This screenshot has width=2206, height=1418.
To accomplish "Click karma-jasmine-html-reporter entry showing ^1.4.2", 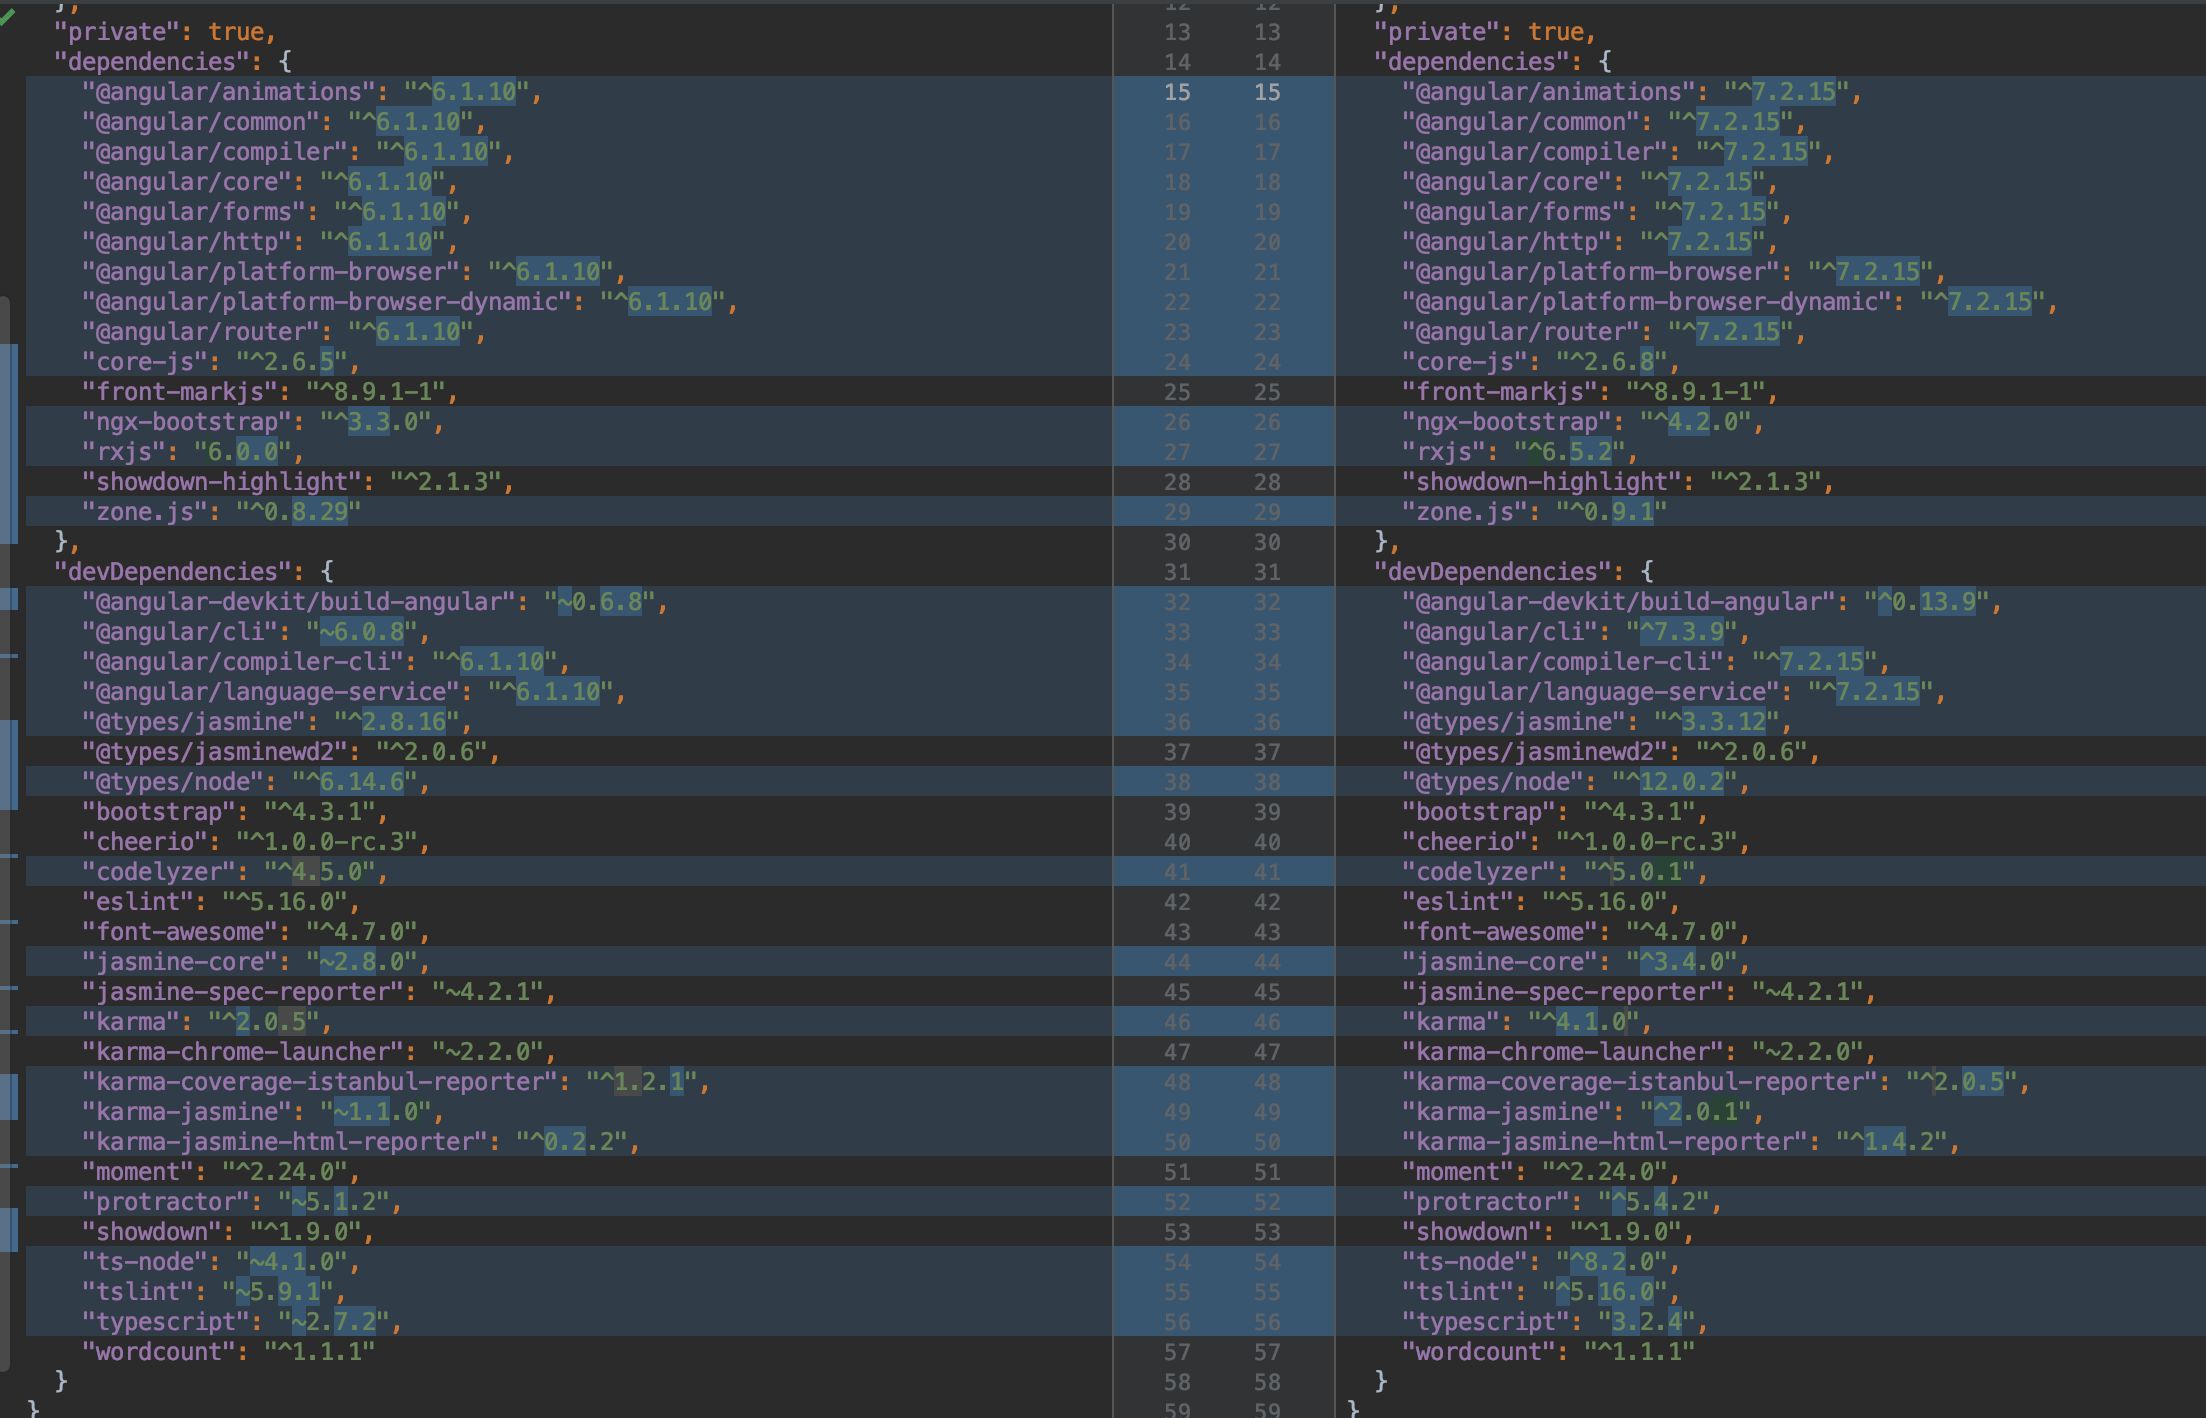I will 1681,1142.
